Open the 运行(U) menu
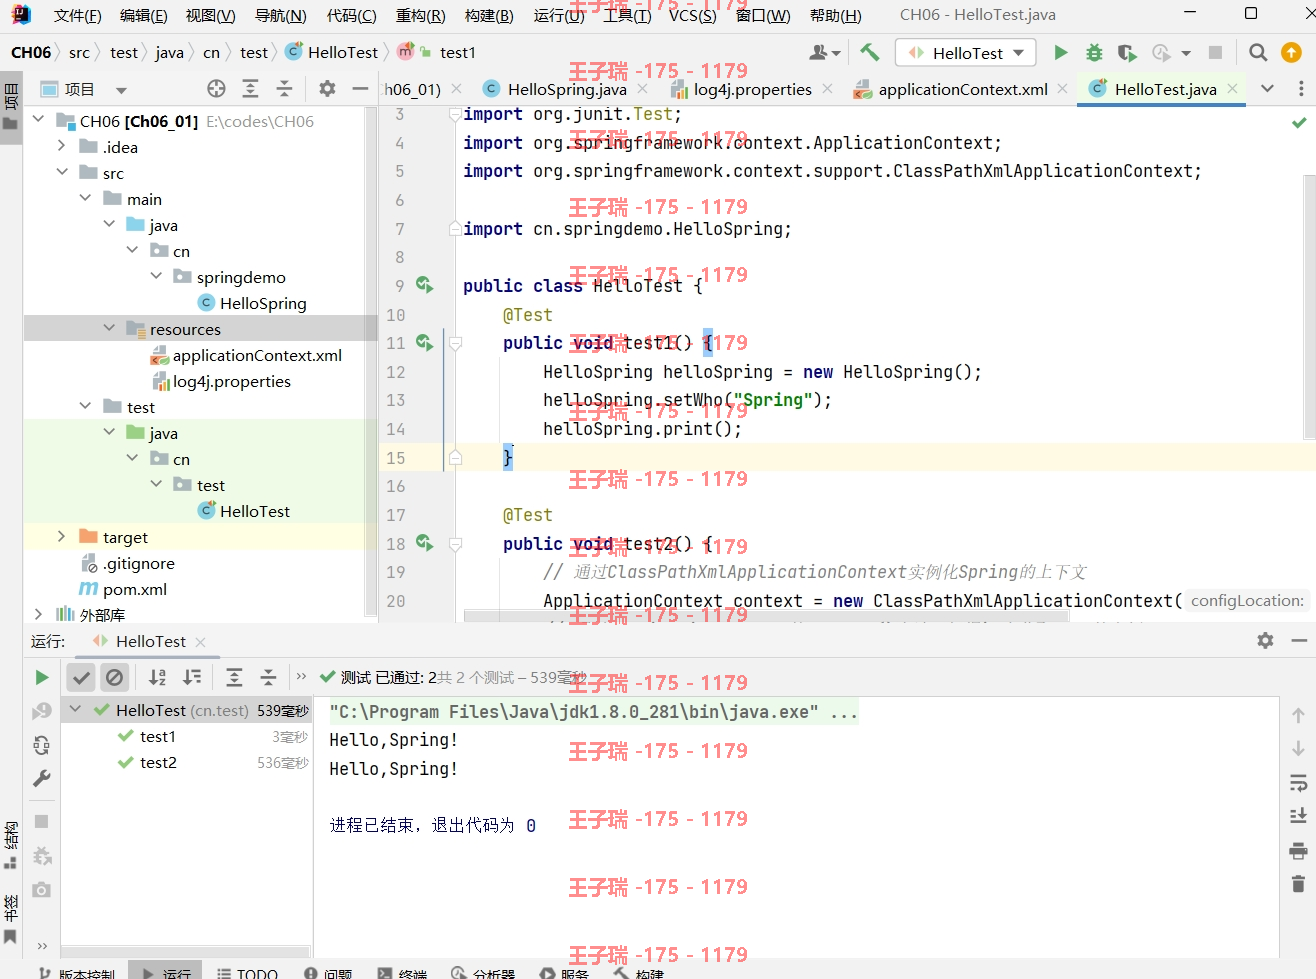 click(x=559, y=15)
